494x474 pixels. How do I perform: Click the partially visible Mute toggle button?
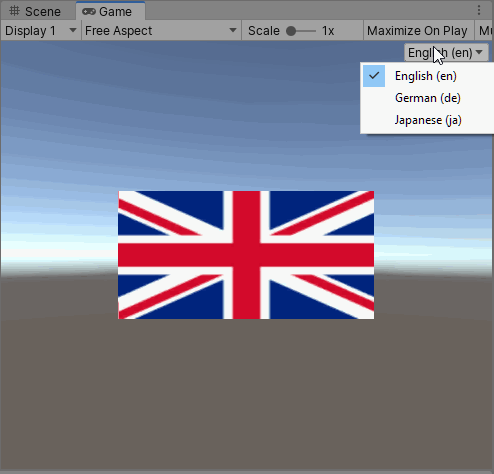(x=484, y=31)
